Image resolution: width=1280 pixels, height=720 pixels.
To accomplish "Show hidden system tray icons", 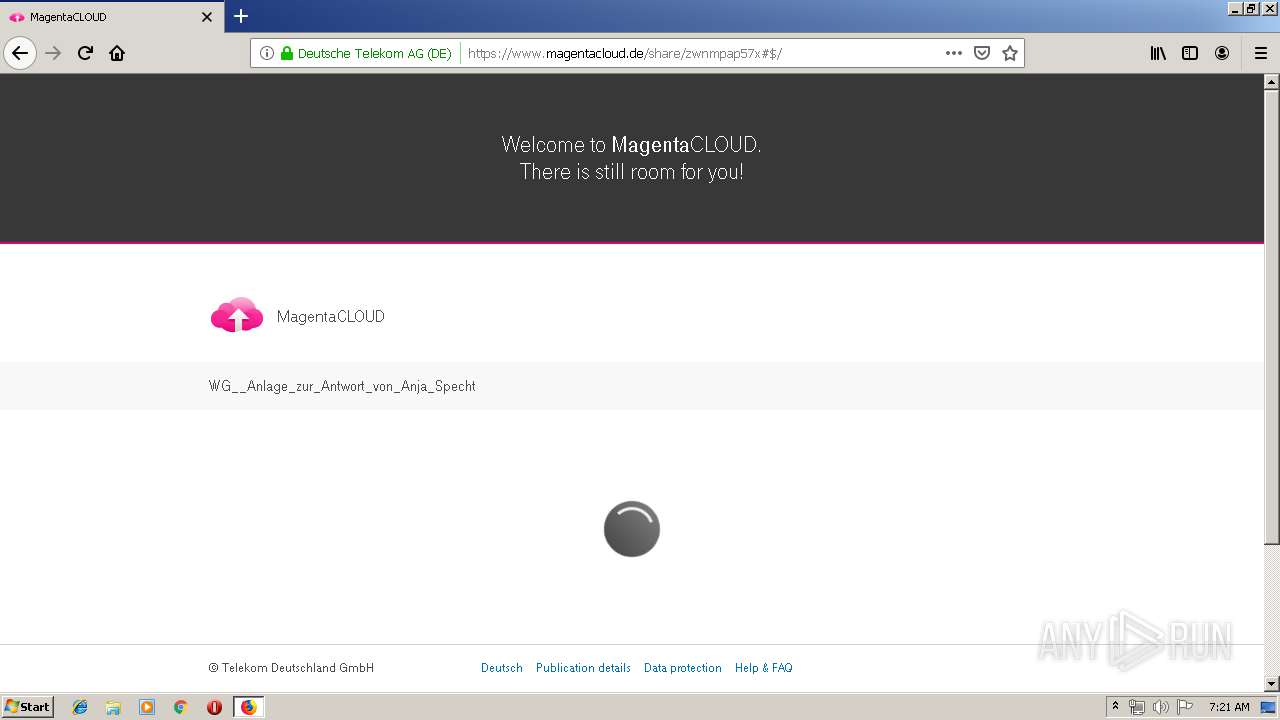I will click(x=1115, y=707).
